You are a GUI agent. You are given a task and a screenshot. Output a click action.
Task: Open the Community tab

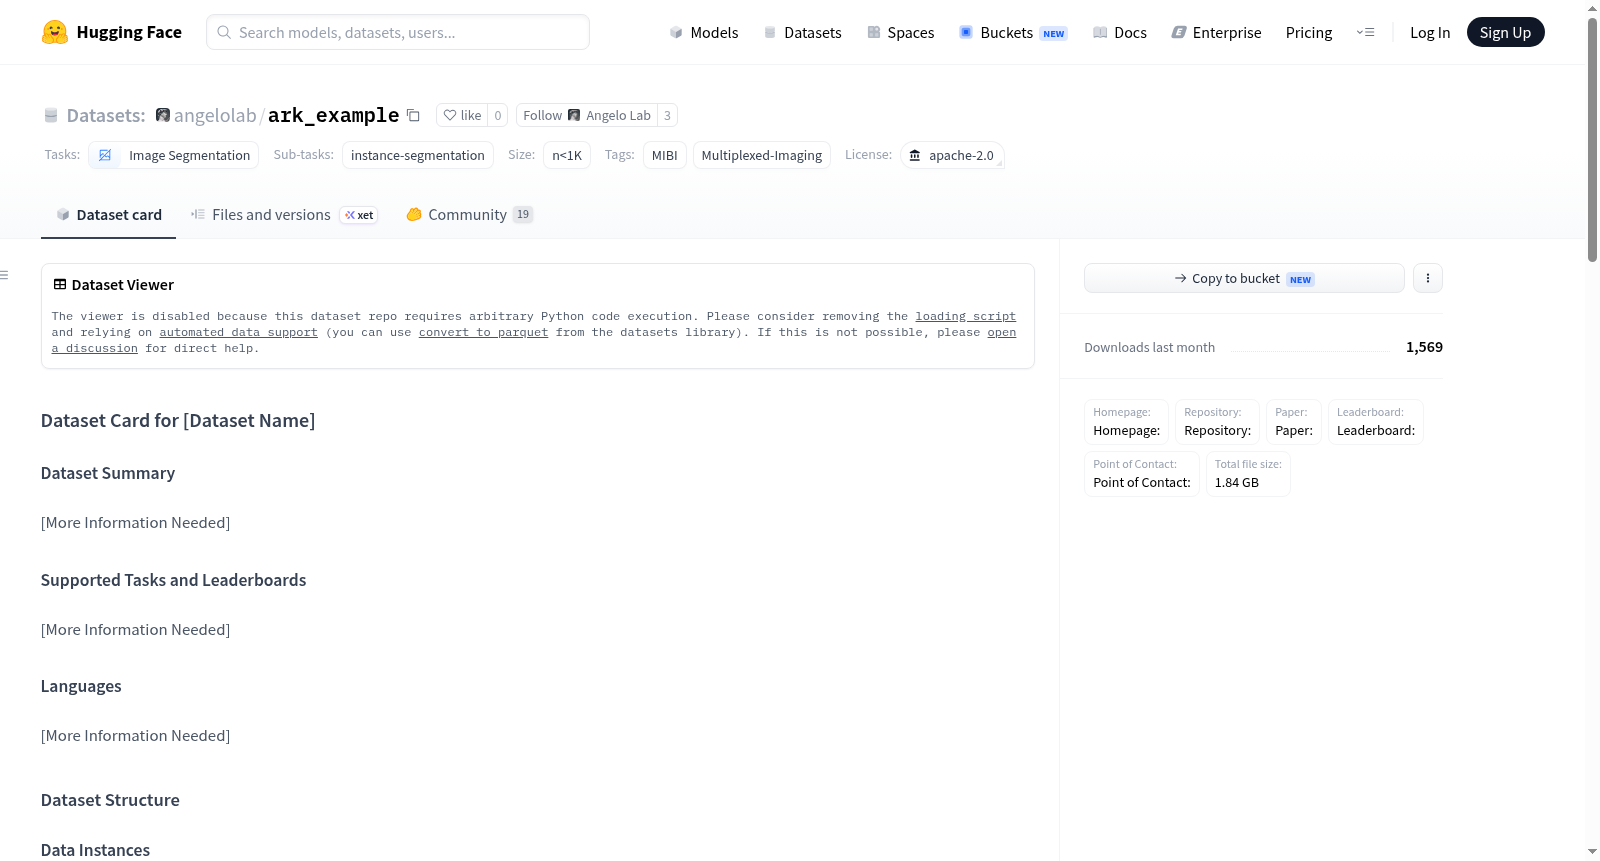click(469, 215)
